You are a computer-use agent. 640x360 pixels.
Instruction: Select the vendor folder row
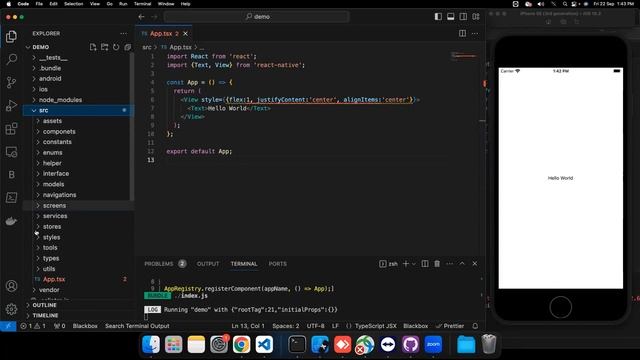pyautogui.click(x=78, y=290)
